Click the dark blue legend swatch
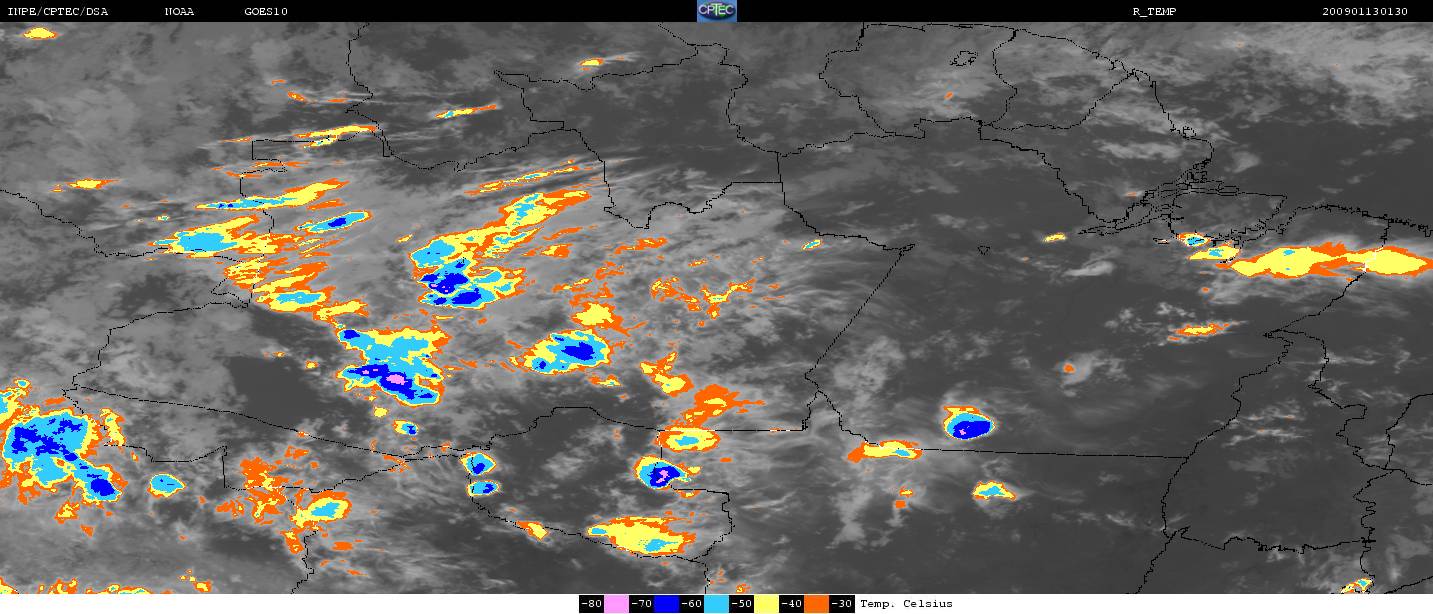Image resolution: width=1433 pixels, height=614 pixels. pos(666,604)
